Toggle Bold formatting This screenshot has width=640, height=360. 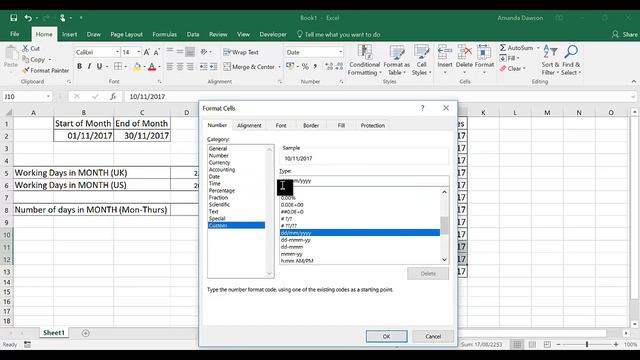[x=79, y=66]
